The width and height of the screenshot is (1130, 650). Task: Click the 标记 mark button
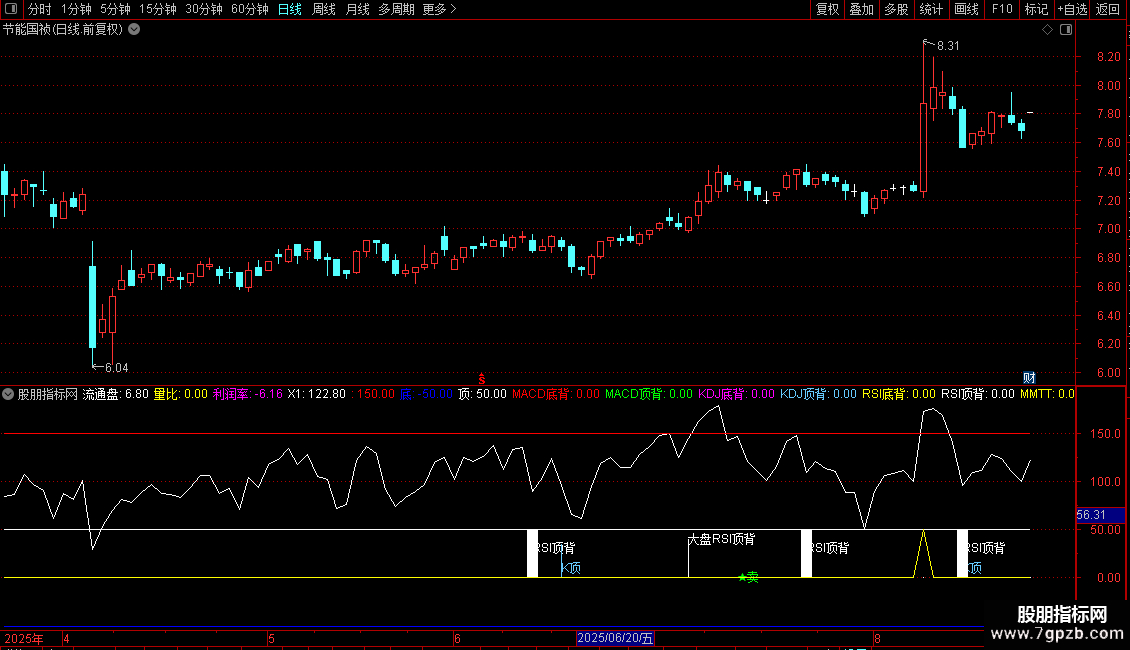pyautogui.click(x=1036, y=9)
